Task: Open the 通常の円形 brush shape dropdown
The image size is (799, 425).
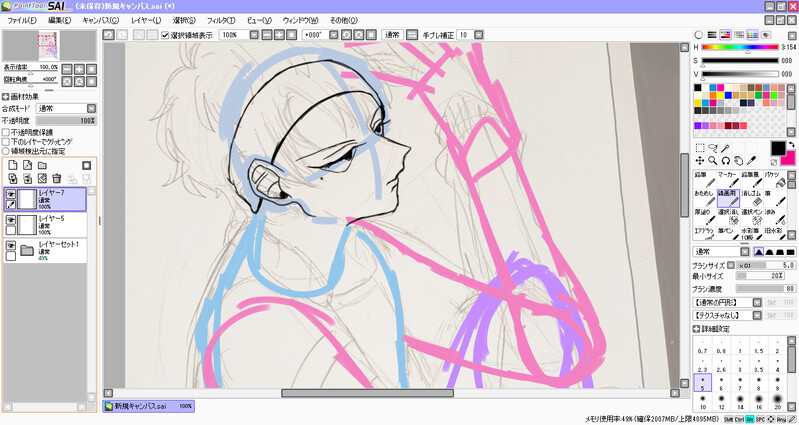Action: point(757,302)
